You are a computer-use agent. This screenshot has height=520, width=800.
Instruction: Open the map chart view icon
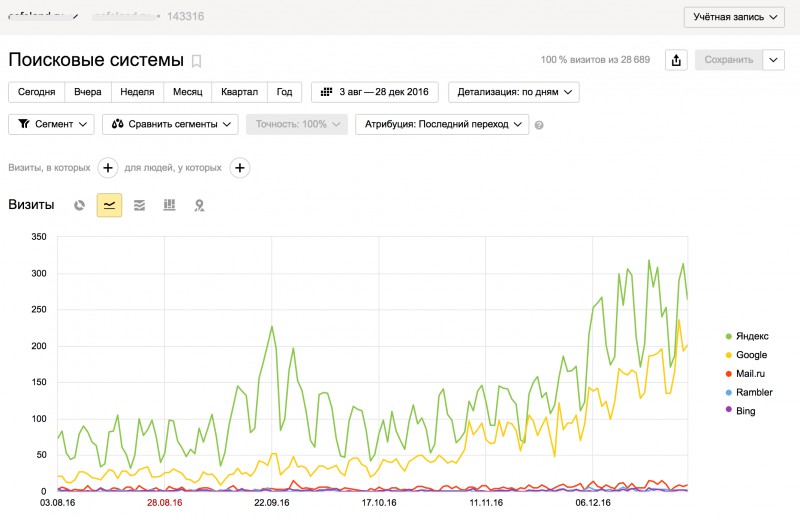coord(199,205)
